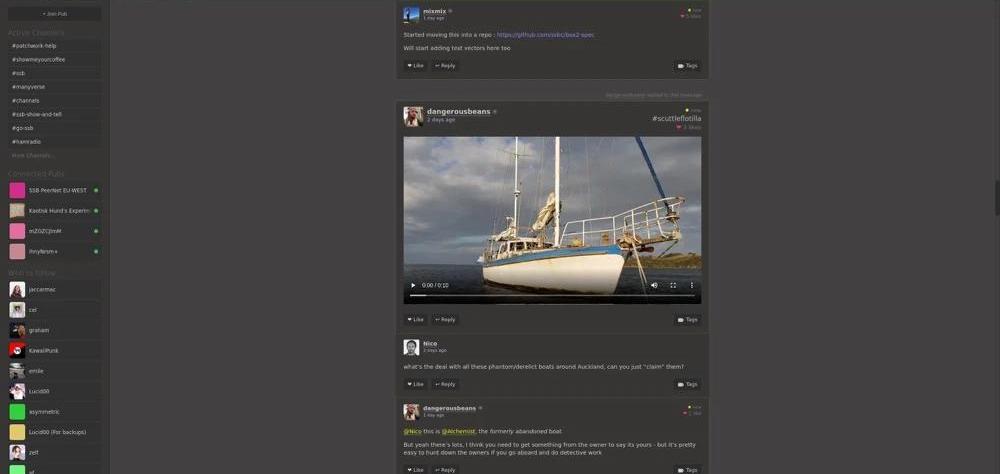1000x474 pixels.
Task: Like the dangerousbeans sailboat video post
Action: (x=415, y=320)
